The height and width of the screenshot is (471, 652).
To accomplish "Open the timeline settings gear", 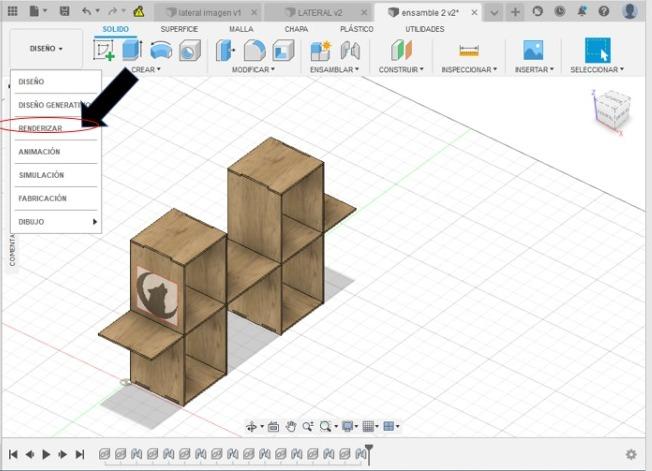I will (631, 454).
